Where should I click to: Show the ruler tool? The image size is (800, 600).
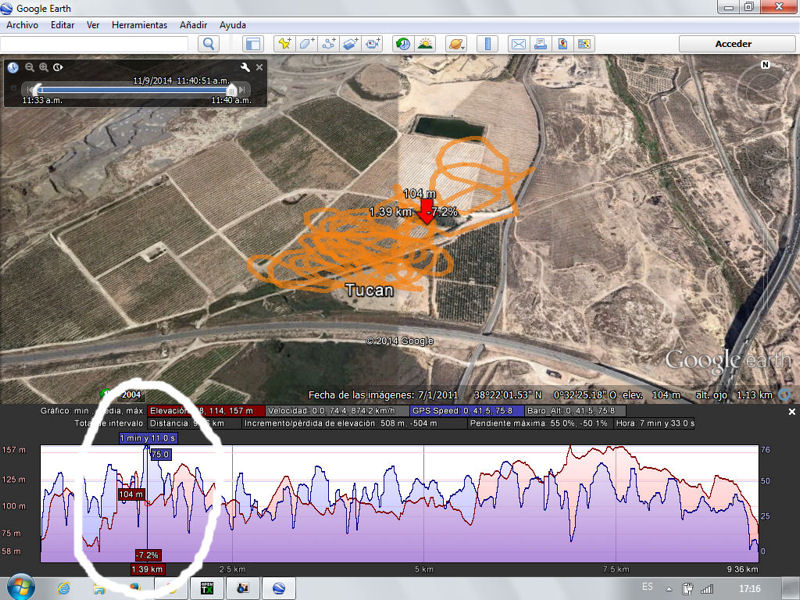coord(487,44)
